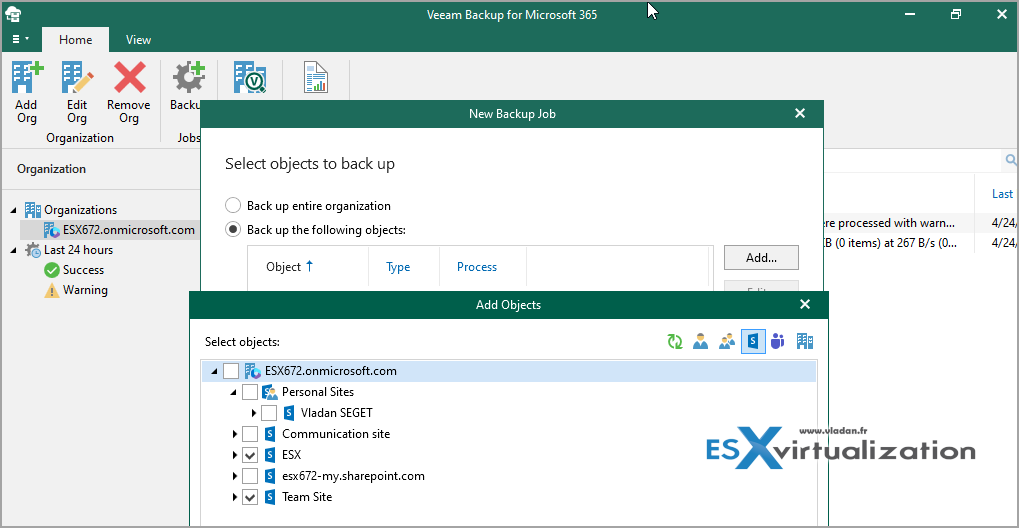Filter by Groups icon in Add Objects

pos(727,341)
